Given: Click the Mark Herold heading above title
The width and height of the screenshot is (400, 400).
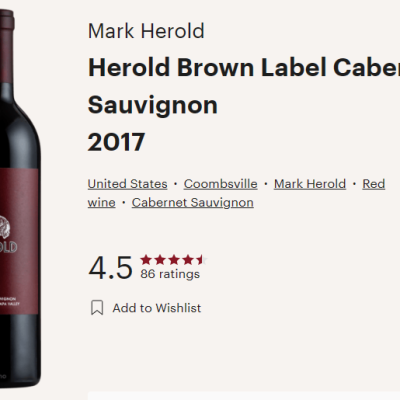Looking at the screenshot, I should coord(146,31).
